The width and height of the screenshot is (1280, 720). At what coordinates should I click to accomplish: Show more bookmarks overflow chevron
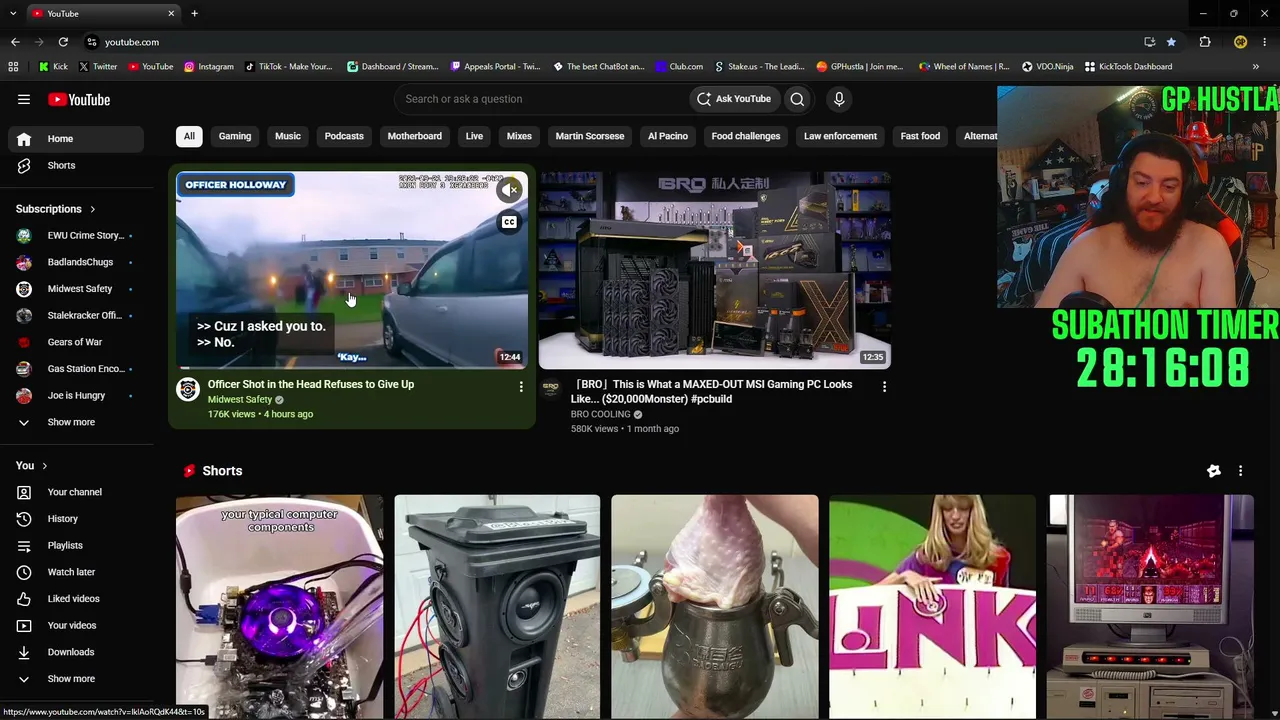click(1255, 67)
